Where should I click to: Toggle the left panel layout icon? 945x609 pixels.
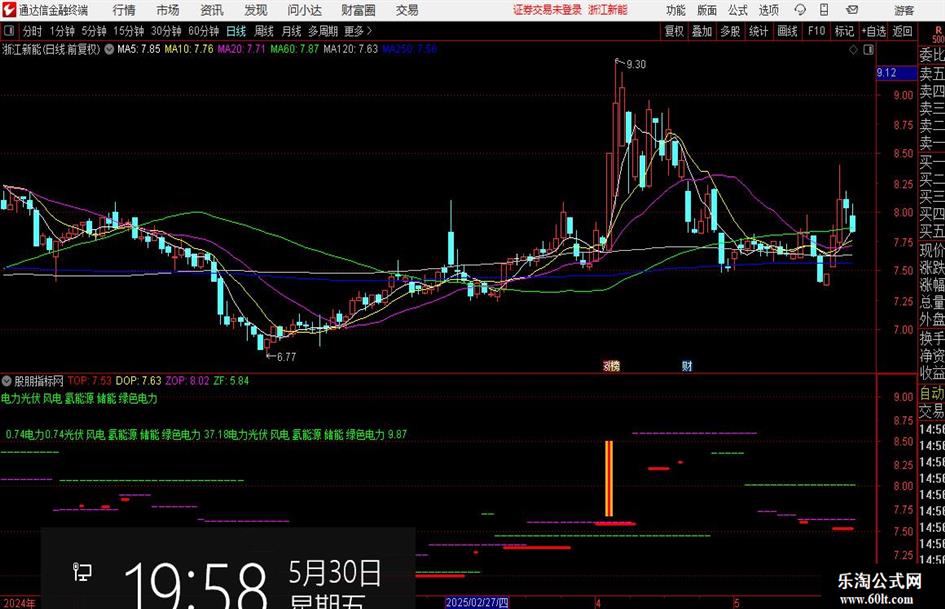(x=8, y=31)
